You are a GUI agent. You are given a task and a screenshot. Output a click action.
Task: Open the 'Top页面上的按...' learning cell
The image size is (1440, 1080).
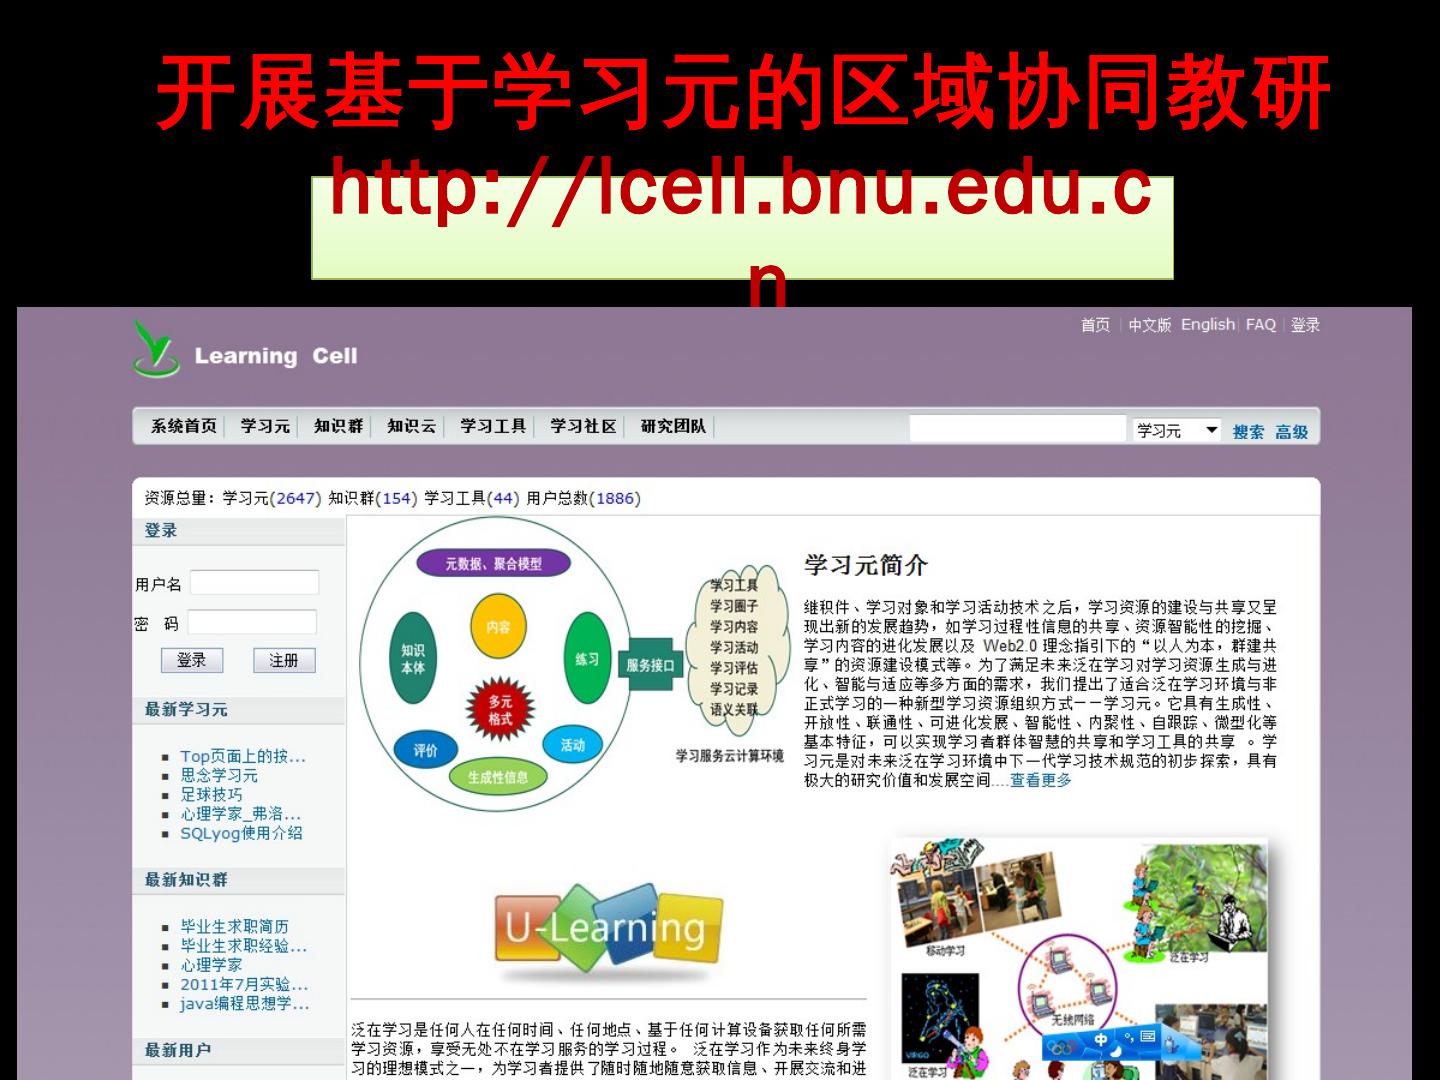[x=243, y=756]
